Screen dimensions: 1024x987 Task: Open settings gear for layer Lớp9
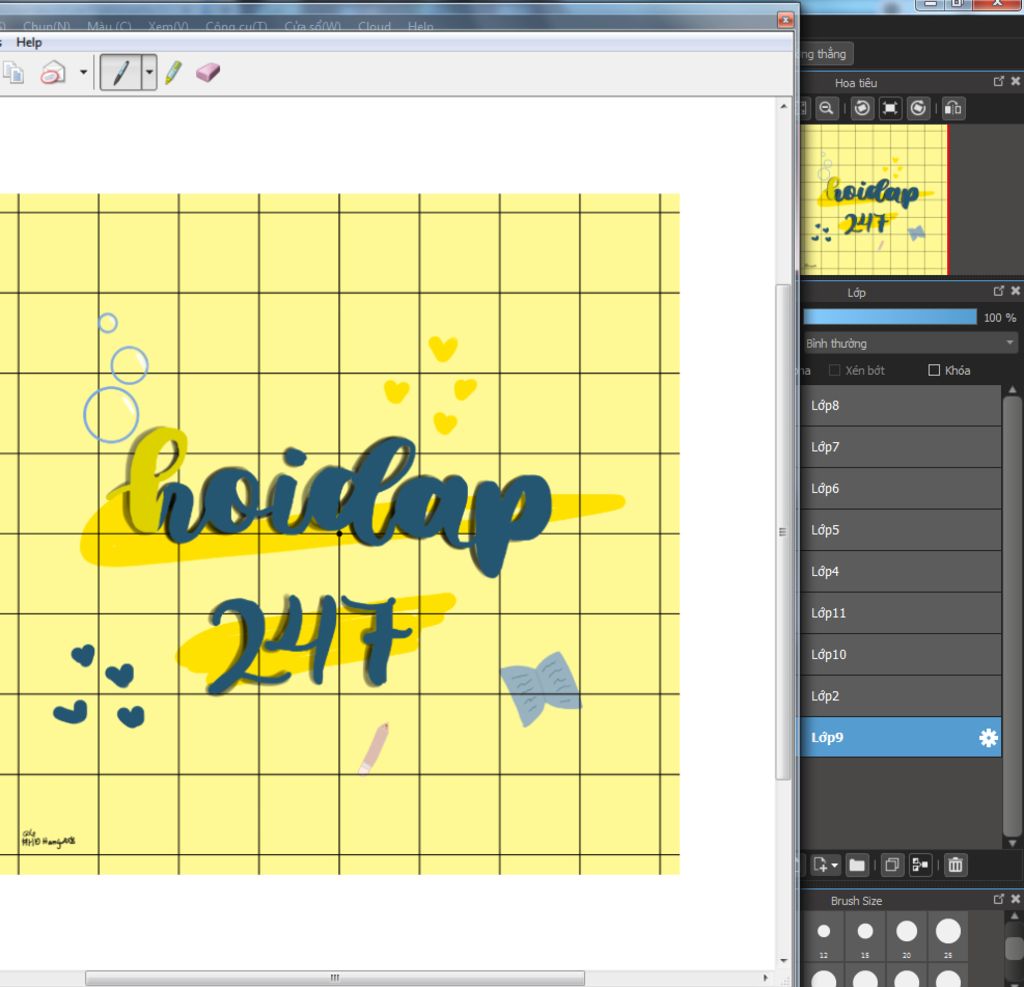tap(988, 737)
